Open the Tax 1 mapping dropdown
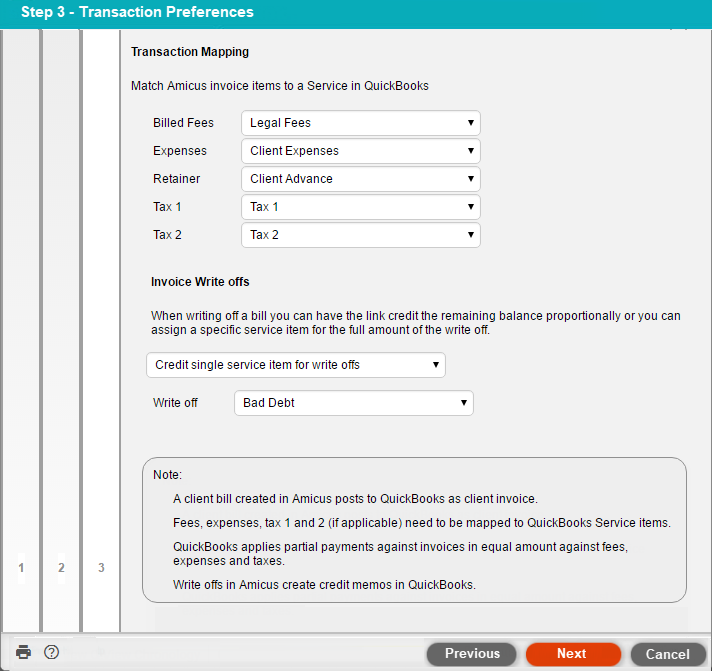Screen dimensions: 712x671 tap(361, 207)
